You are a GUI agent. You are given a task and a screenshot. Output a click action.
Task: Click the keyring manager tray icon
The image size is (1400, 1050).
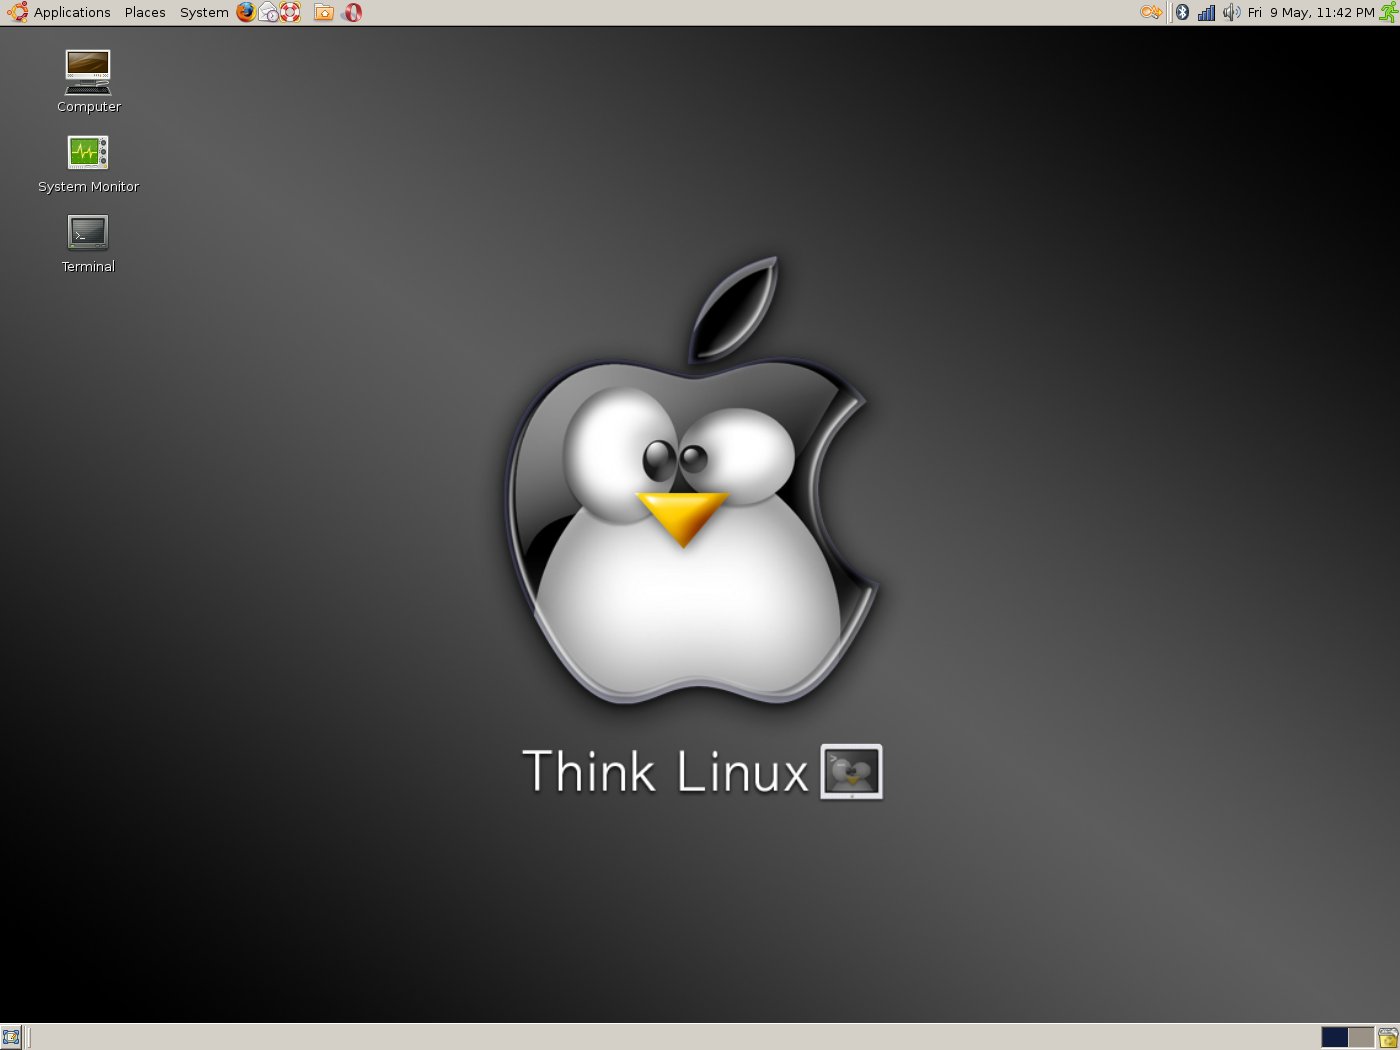pyautogui.click(x=1151, y=12)
